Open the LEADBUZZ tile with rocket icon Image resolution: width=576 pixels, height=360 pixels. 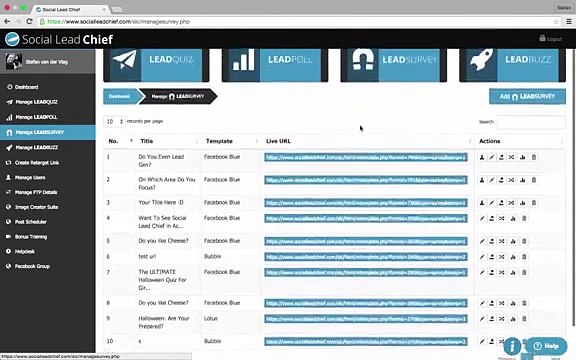point(512,65)
